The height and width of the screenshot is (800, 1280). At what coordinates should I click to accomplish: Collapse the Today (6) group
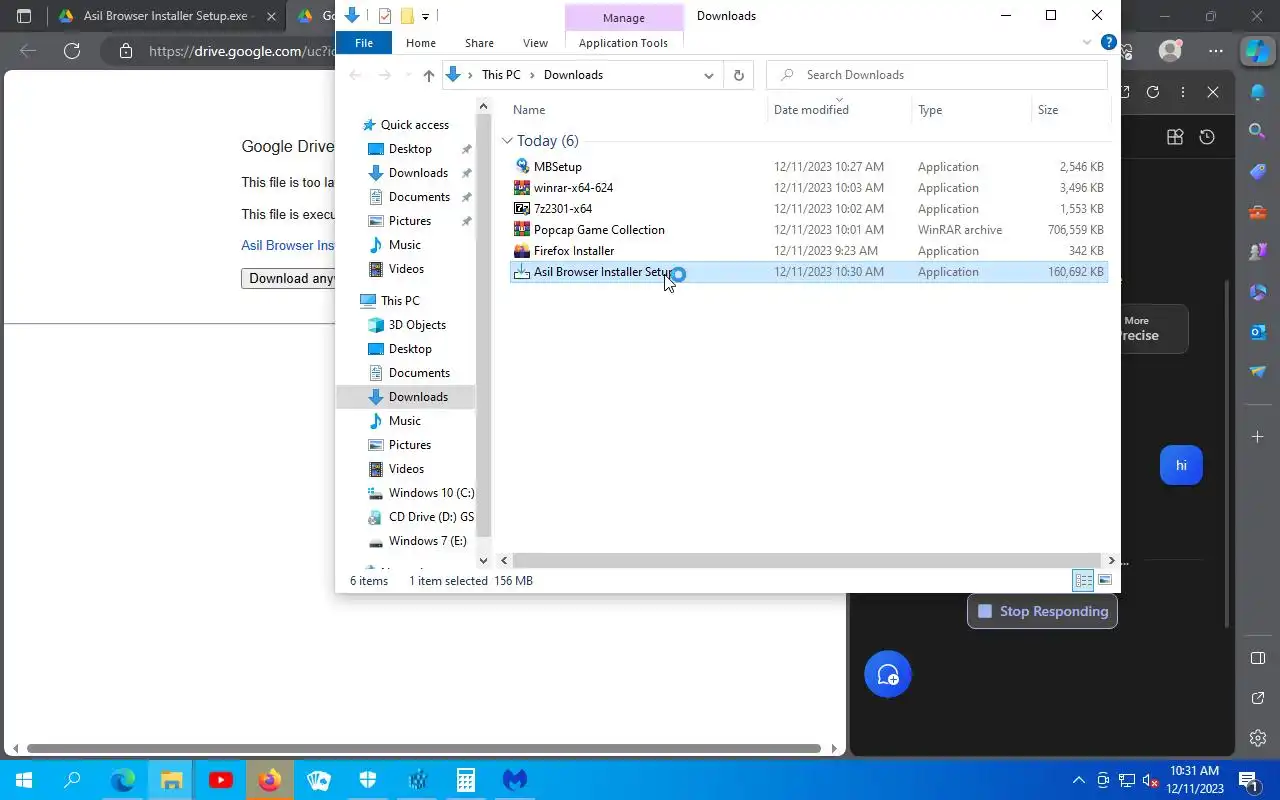point(508,141)
